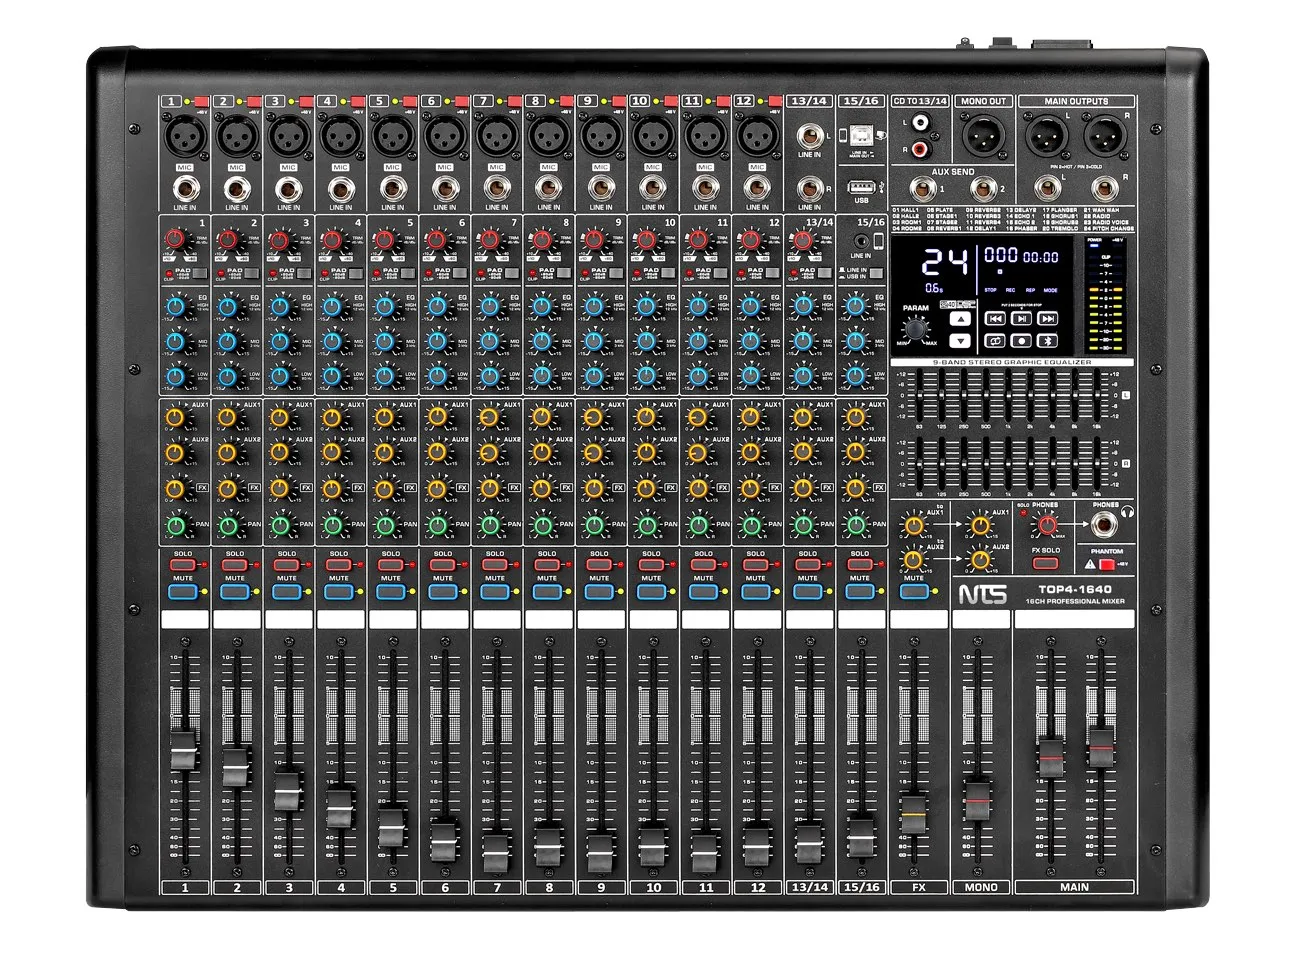This screenshot has height=960, width=1296.
Task: Mute channel 1 with its blue button
Action: (183, 592)
